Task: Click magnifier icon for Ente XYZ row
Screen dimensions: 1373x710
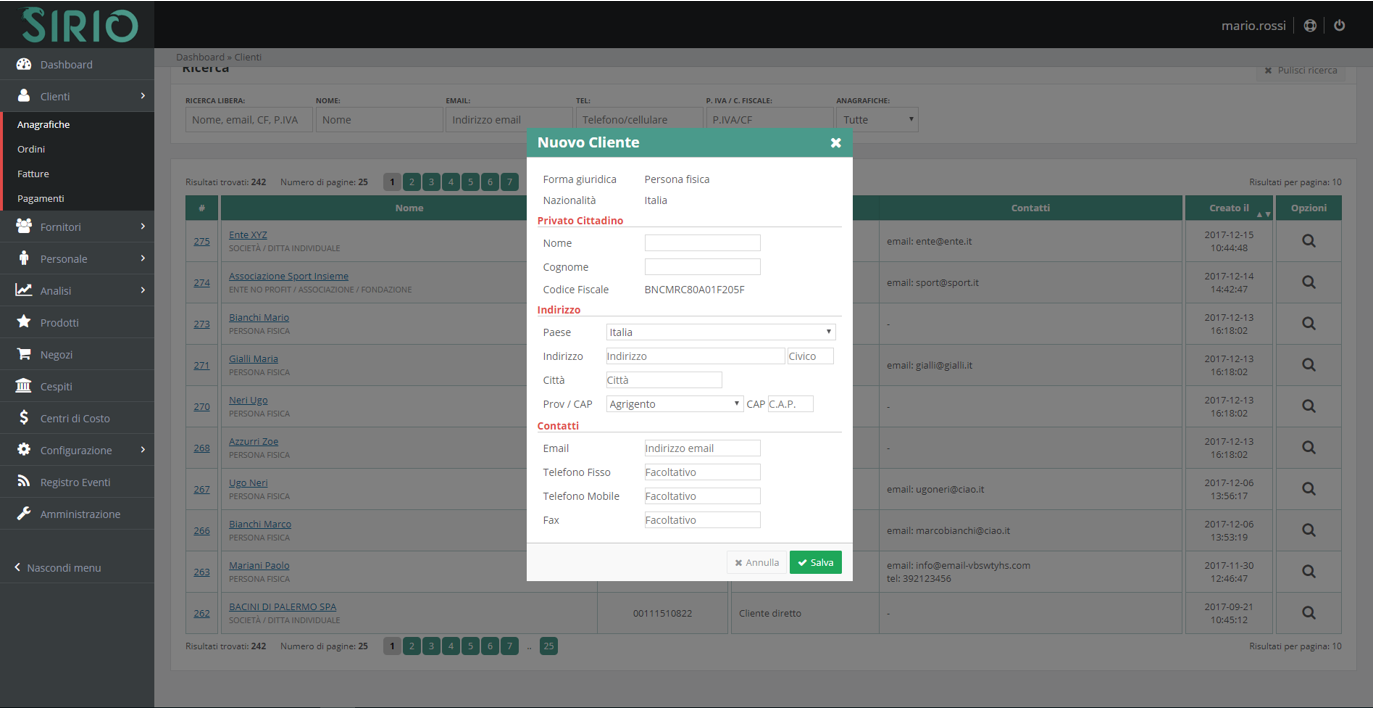Action: pyautogui.click(x=1308, y=241)
